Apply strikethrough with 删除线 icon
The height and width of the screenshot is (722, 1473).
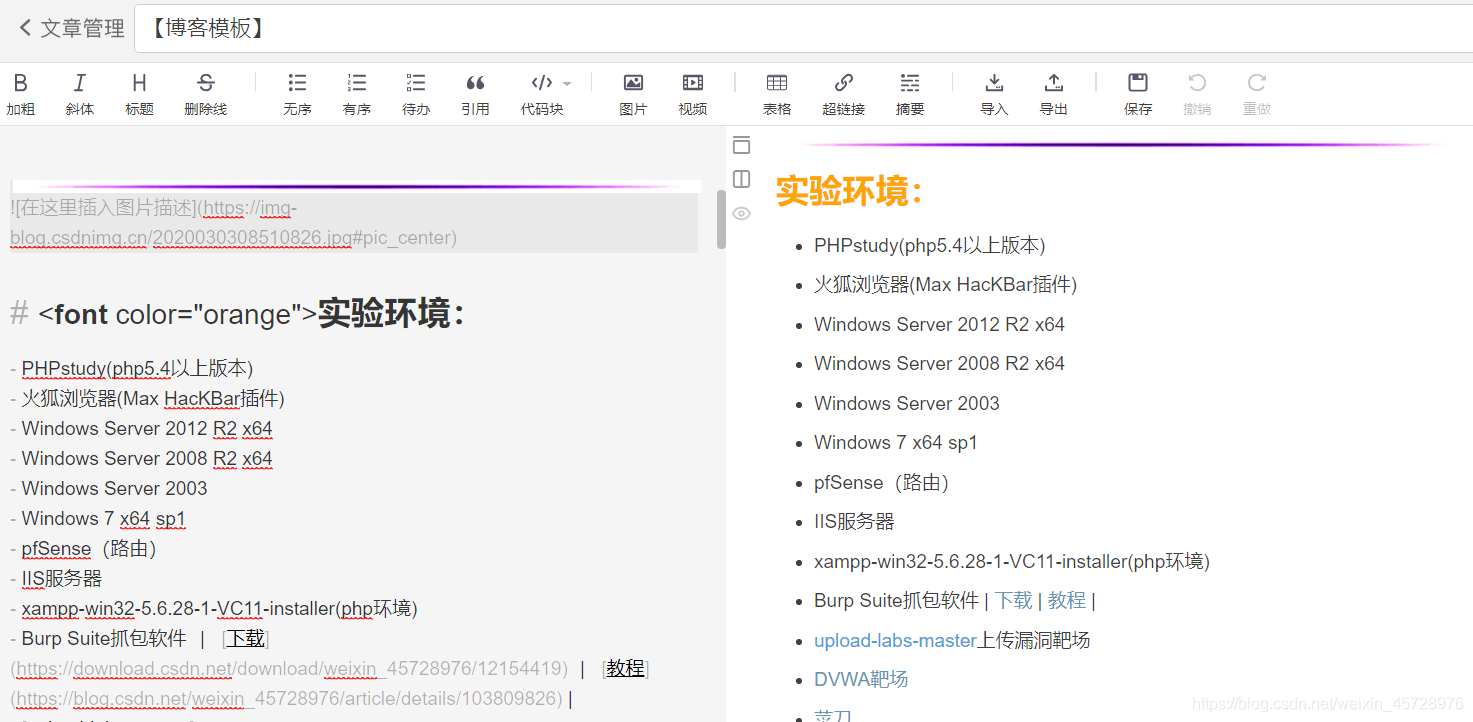click(x=205, y=95)
